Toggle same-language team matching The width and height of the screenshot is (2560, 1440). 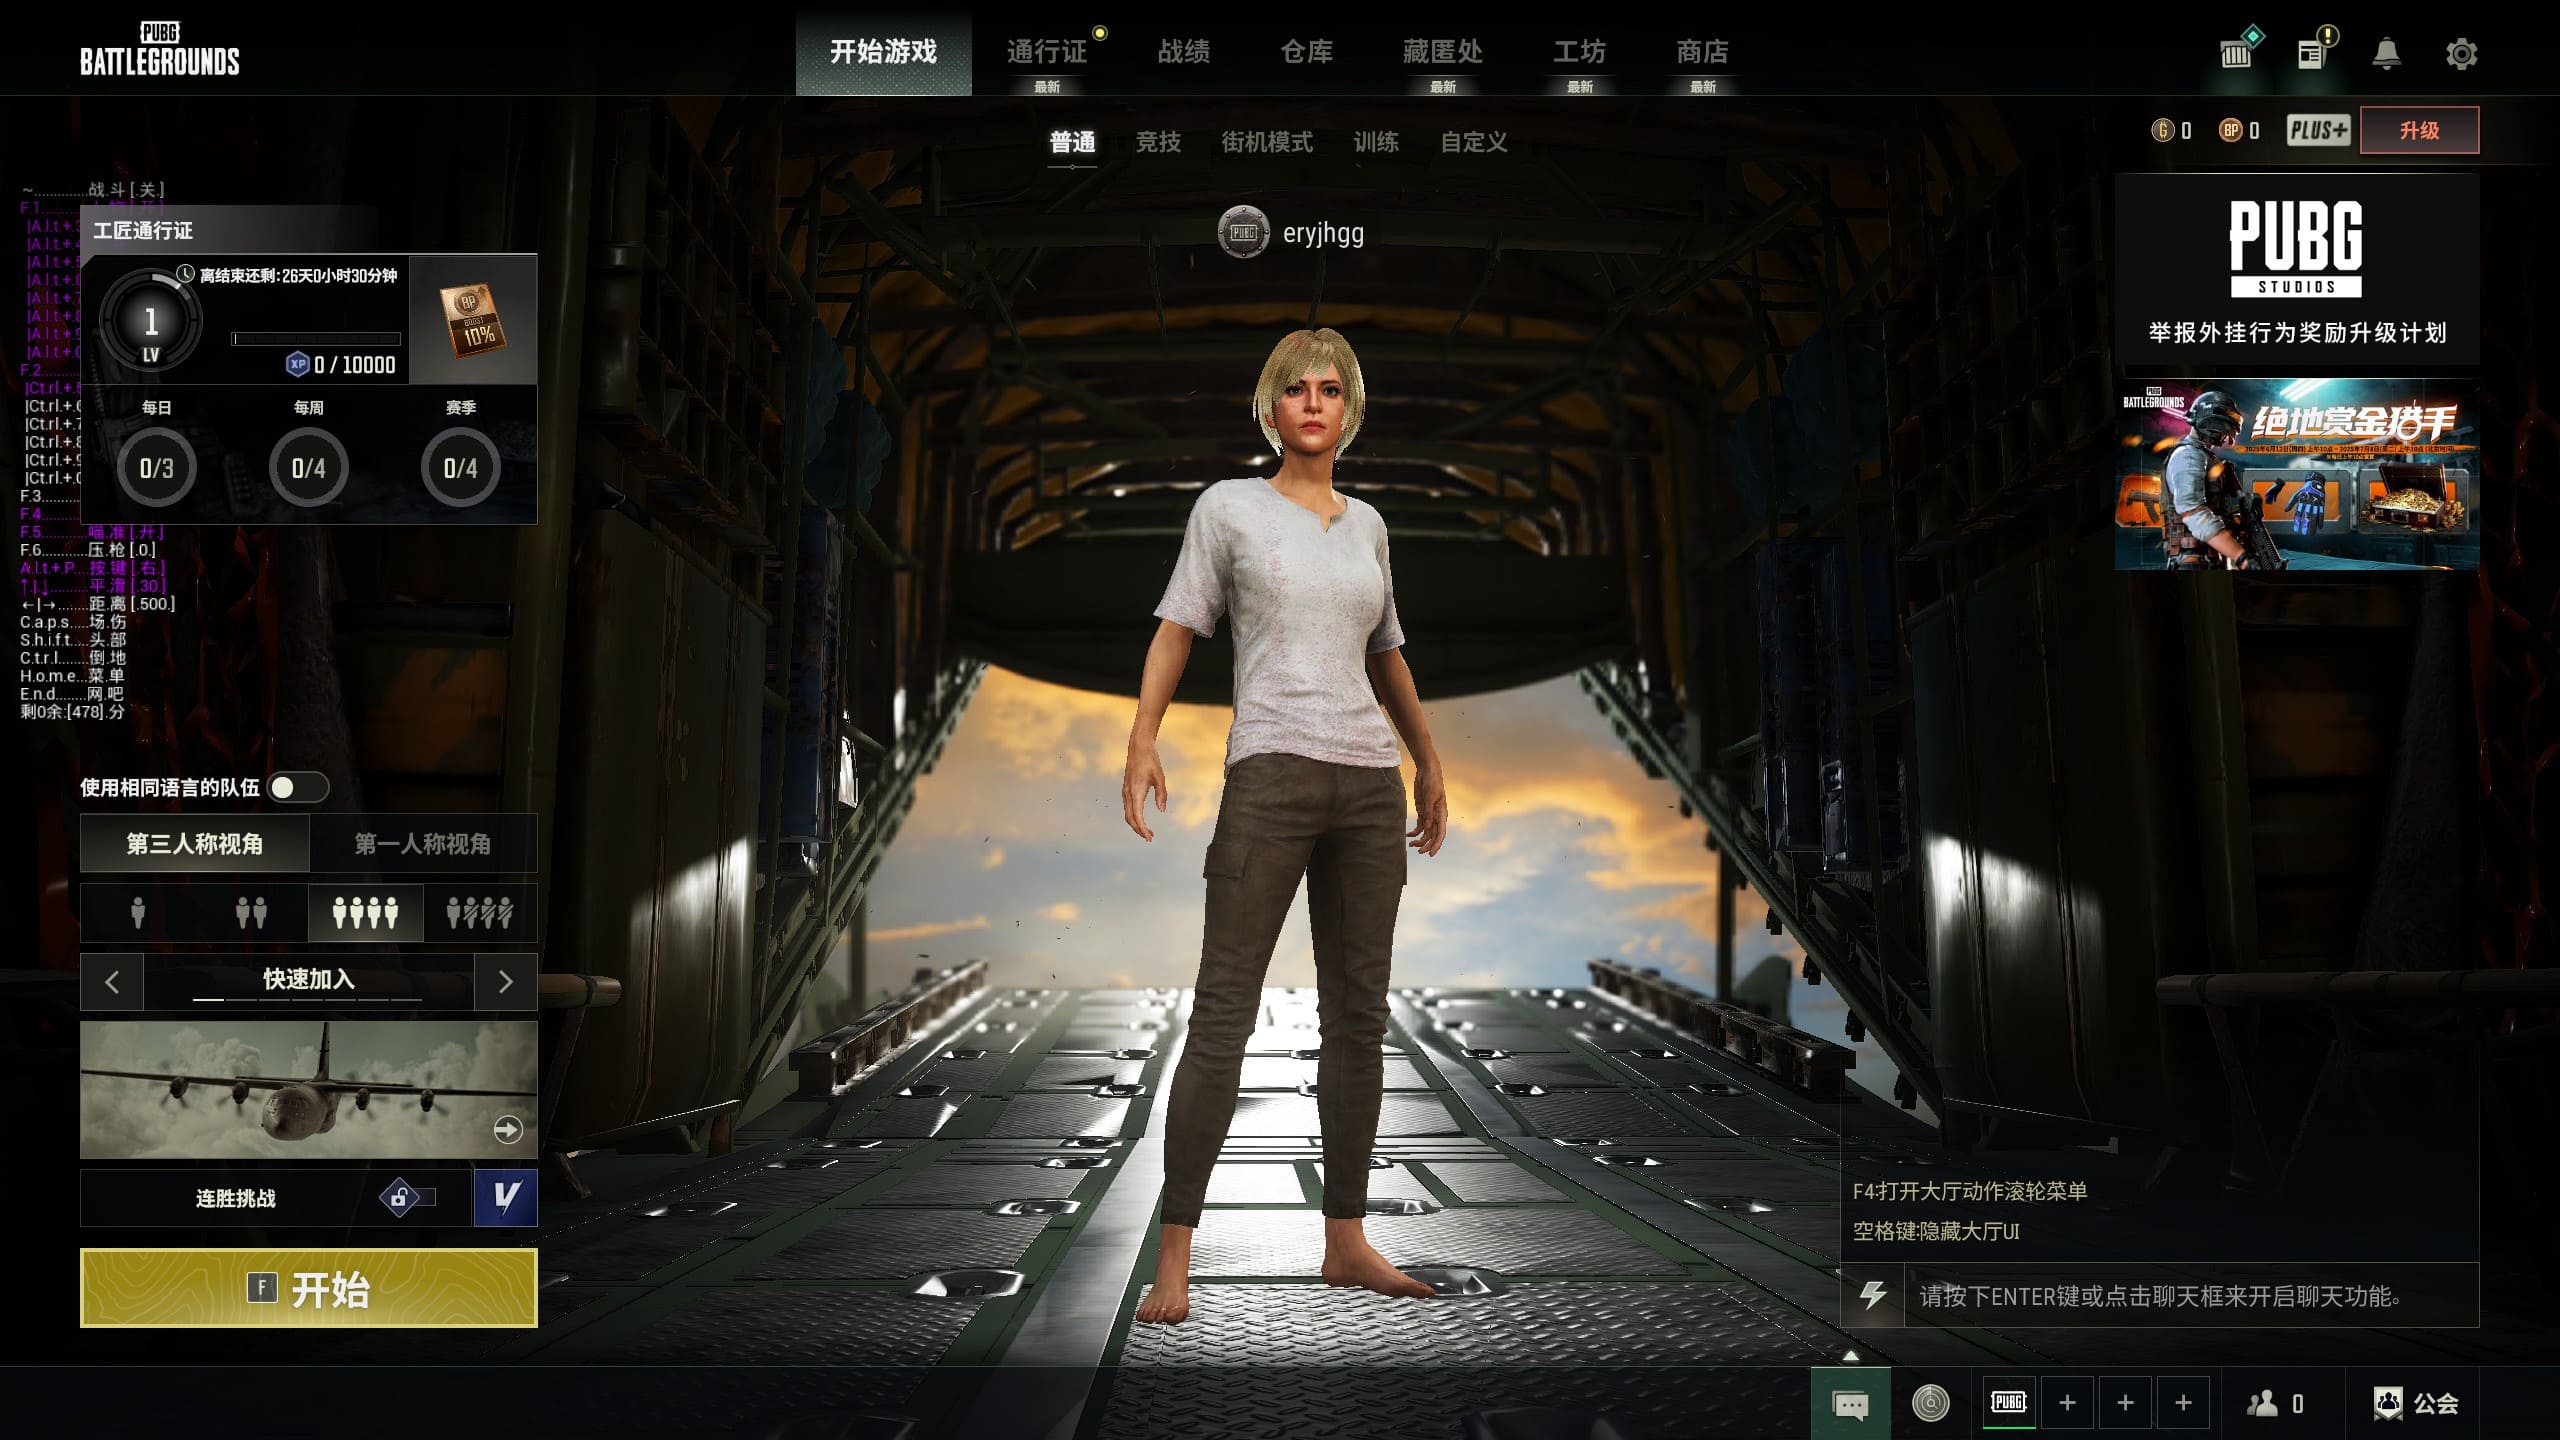coord(298,788)
